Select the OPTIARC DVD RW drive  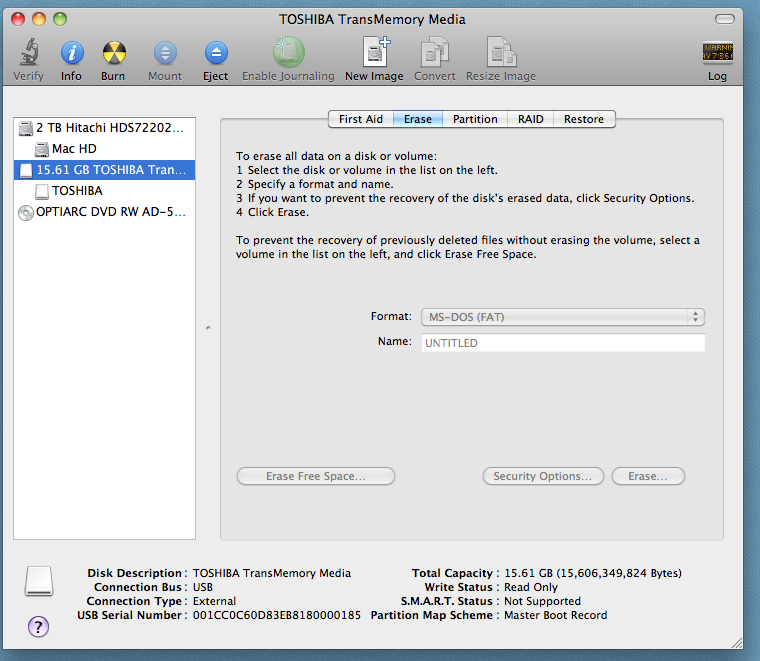pos(105,212)
